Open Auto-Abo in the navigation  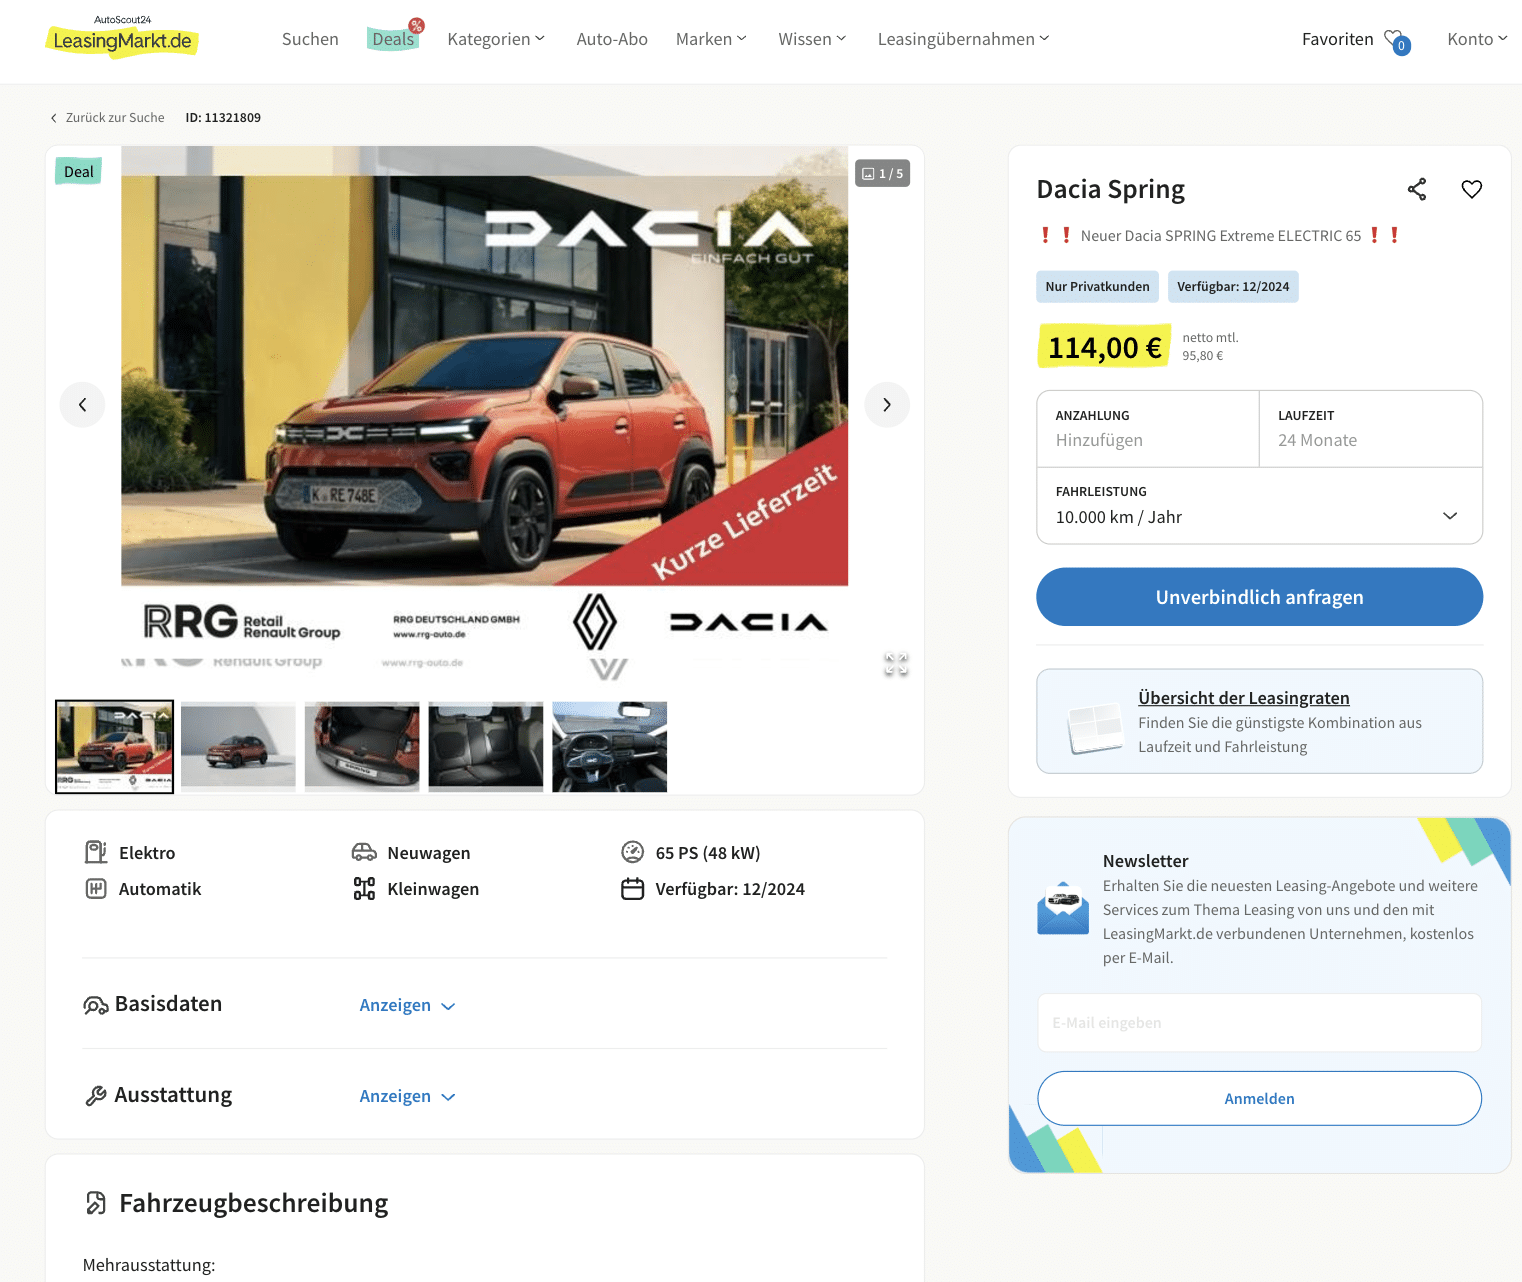(x=612, y=39)
